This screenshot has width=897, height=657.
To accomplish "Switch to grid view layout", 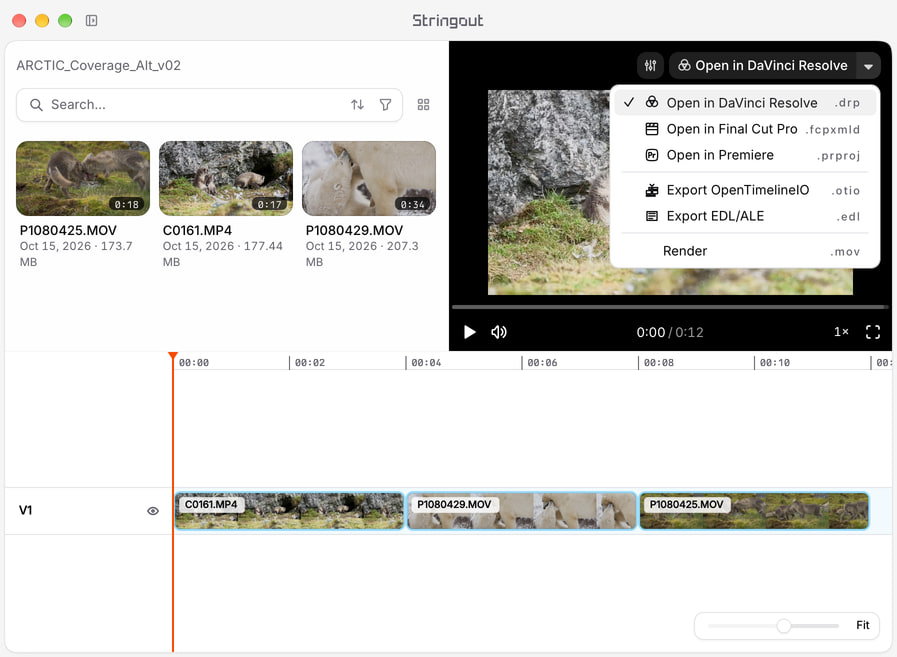I will point(423,105).
